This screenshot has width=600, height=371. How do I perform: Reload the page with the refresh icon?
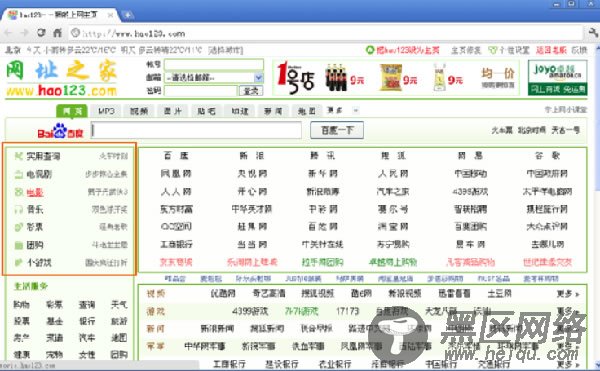click(x=41, y=33)
